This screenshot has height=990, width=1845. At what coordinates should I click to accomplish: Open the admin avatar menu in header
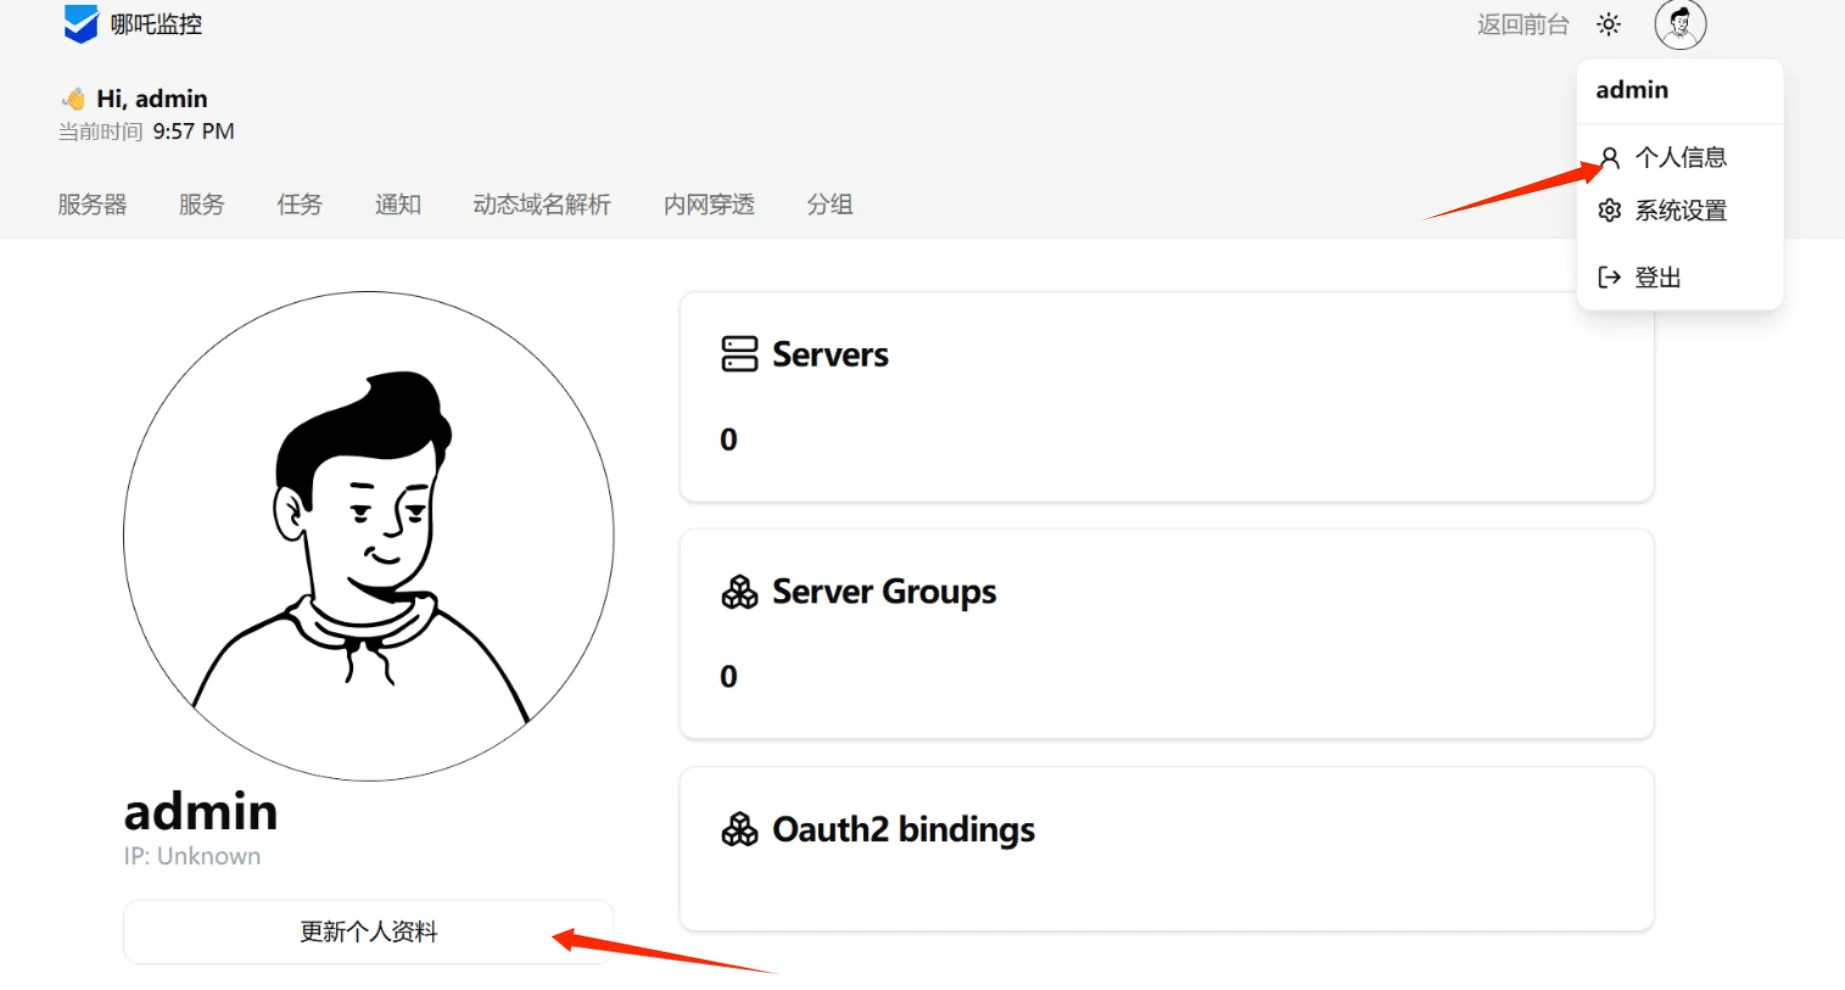1680,24
